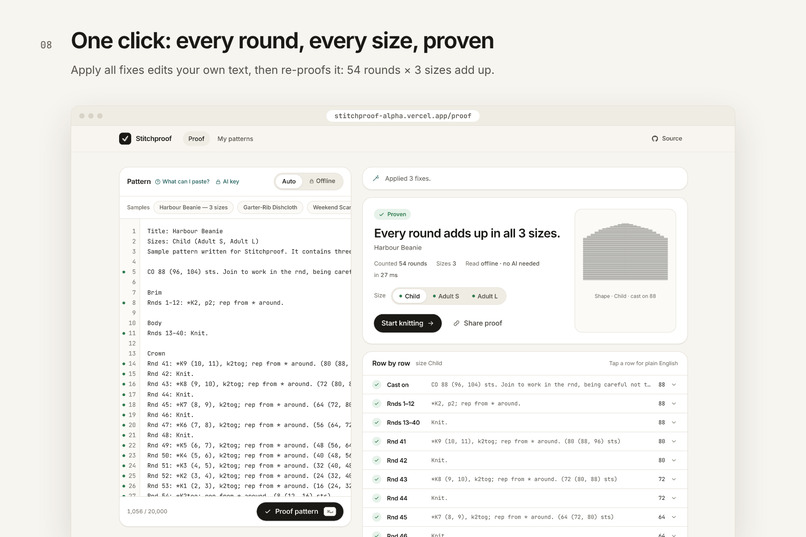
Task: Click the browser address bar URL
Action: pyautogui.click(x=403, y=116)
